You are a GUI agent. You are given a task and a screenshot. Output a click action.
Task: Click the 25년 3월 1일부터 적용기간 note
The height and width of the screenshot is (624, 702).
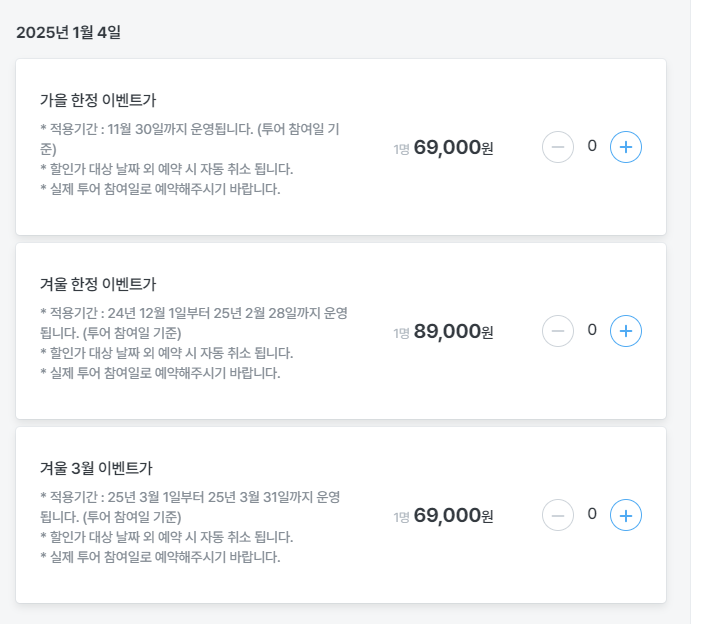[x=194, y=497]
